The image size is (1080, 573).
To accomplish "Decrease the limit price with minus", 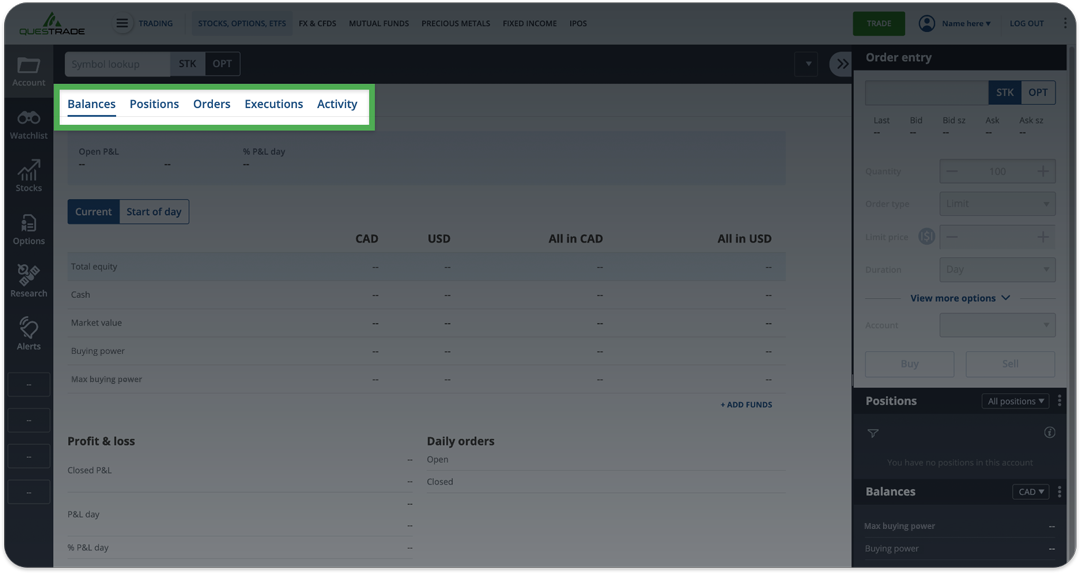I will click(x=951, y=237).
